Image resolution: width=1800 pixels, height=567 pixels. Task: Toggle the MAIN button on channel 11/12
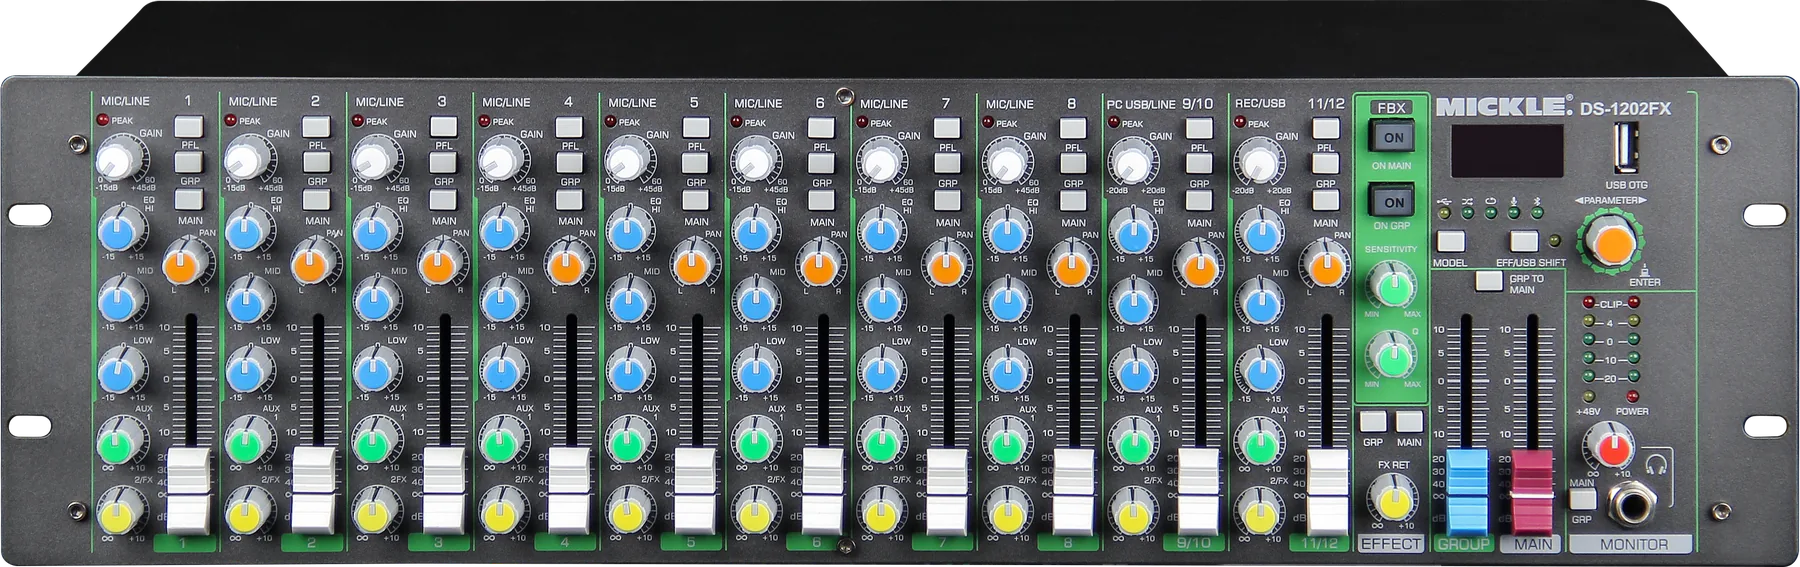coord(1325,202)
